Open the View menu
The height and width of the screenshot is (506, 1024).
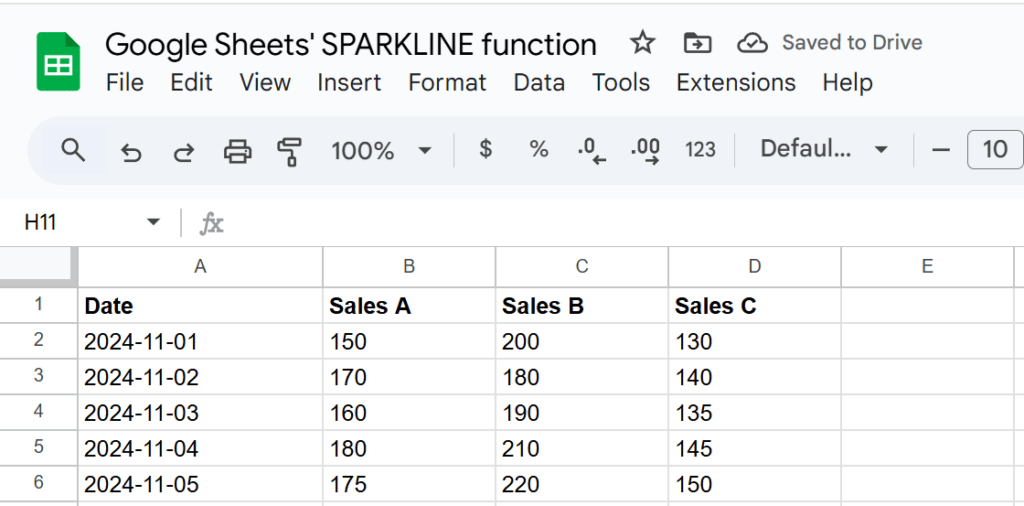(x=264, y=83)
